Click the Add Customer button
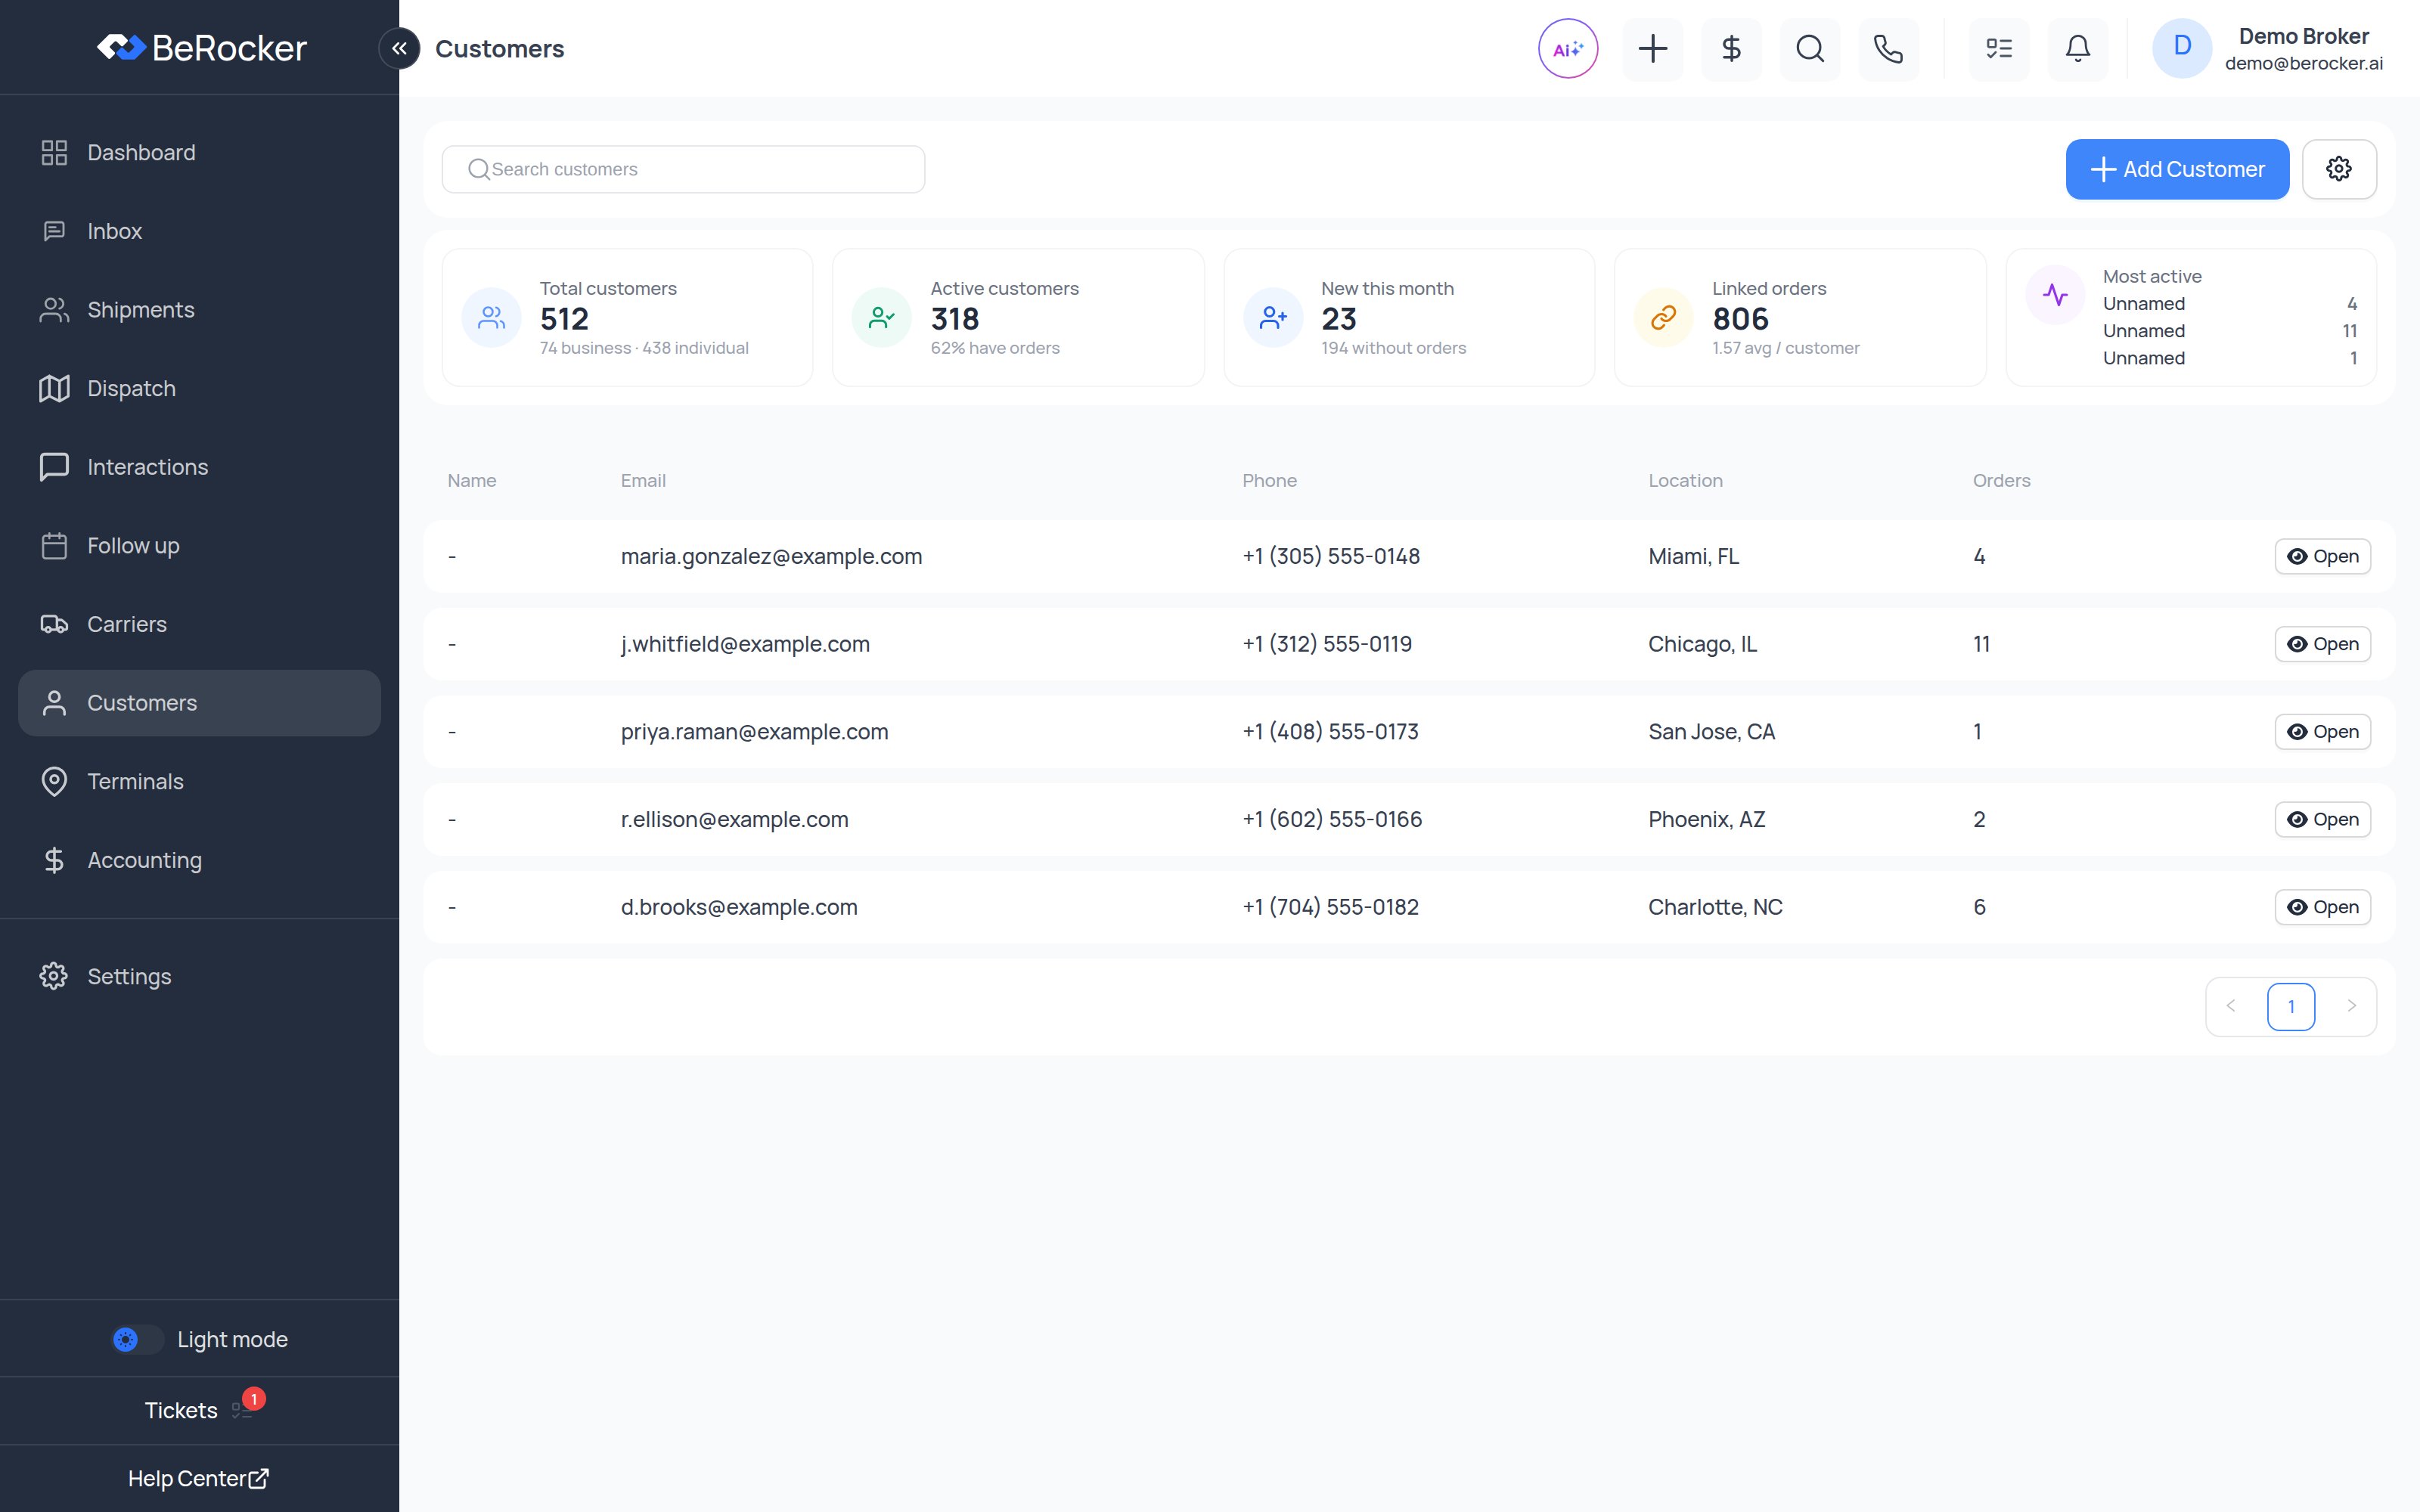This screenshot has width=2420, height=1512. (2177, 169)
